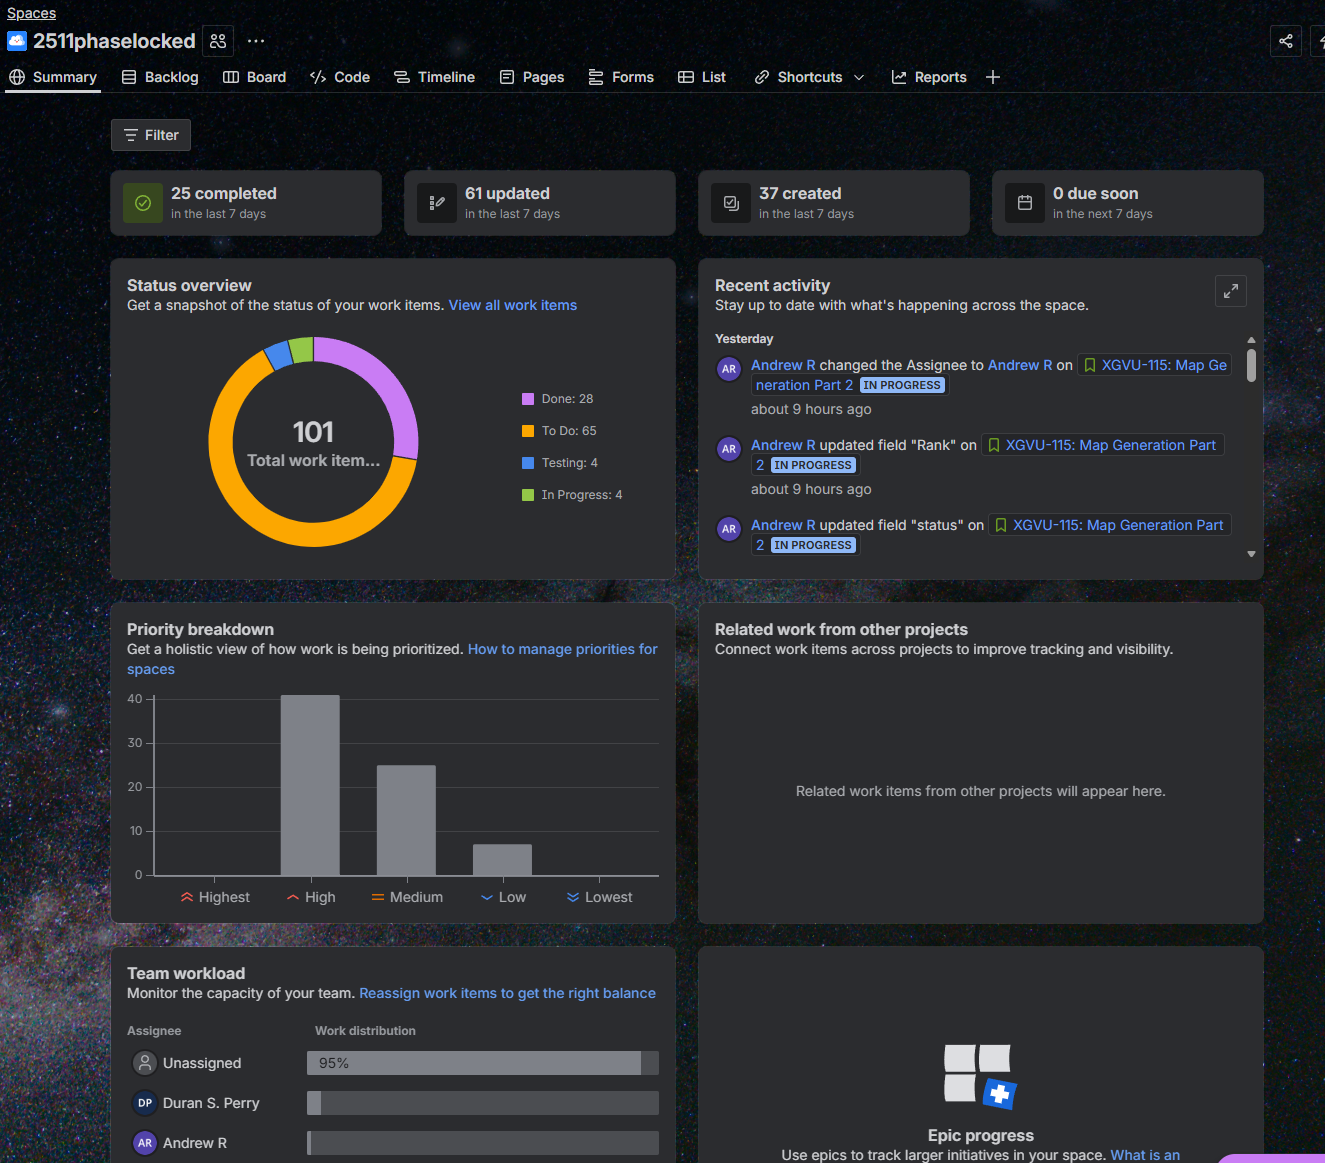Screen dimensions: 1325x1163
Task: Expand the Recent activity panel with the arrows icon
Action: pos(1231,291)
